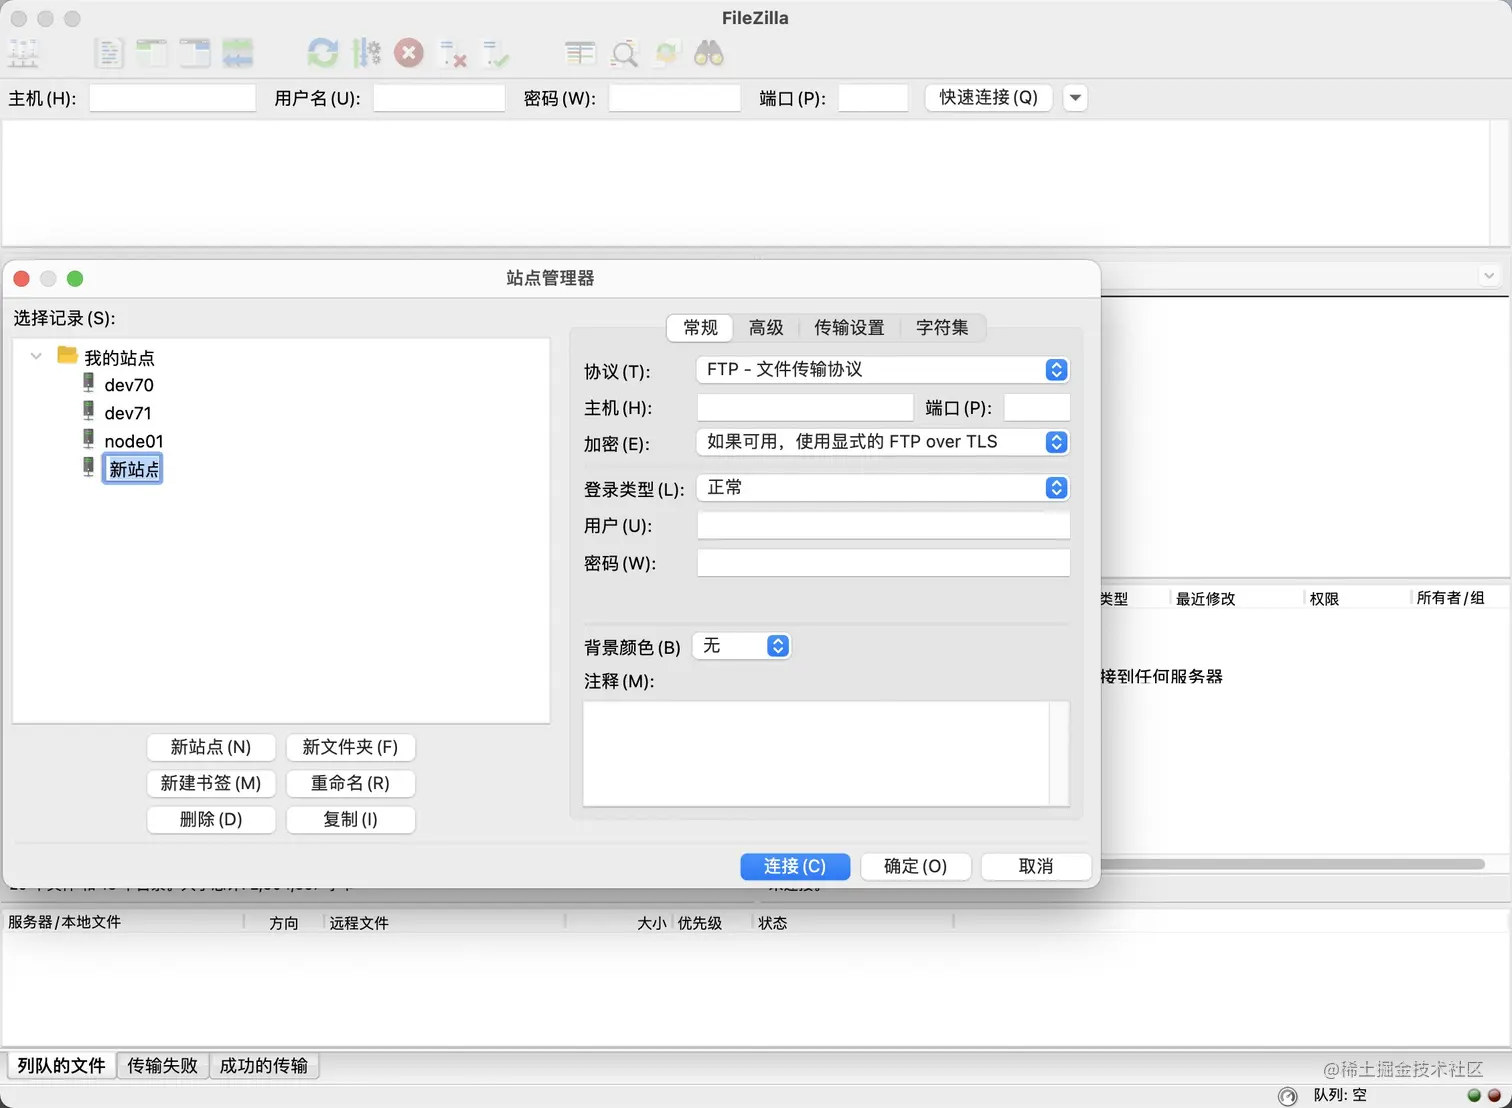This screenshot has height=1108, width=1512.
Task: Toggle message log display icon
Action: click(x=108, y=53)
